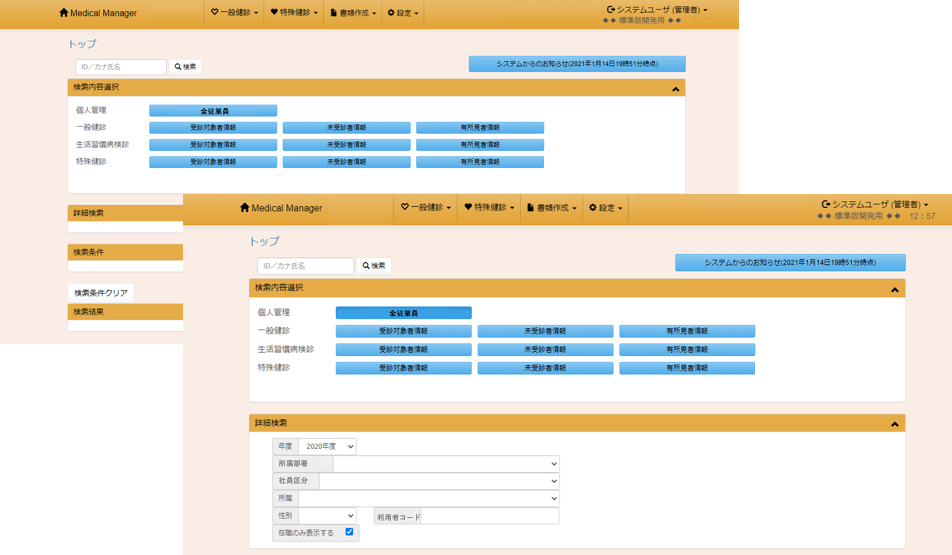
Task: Open the 書類作成 menu in the back window
Action: pos(352,13)
